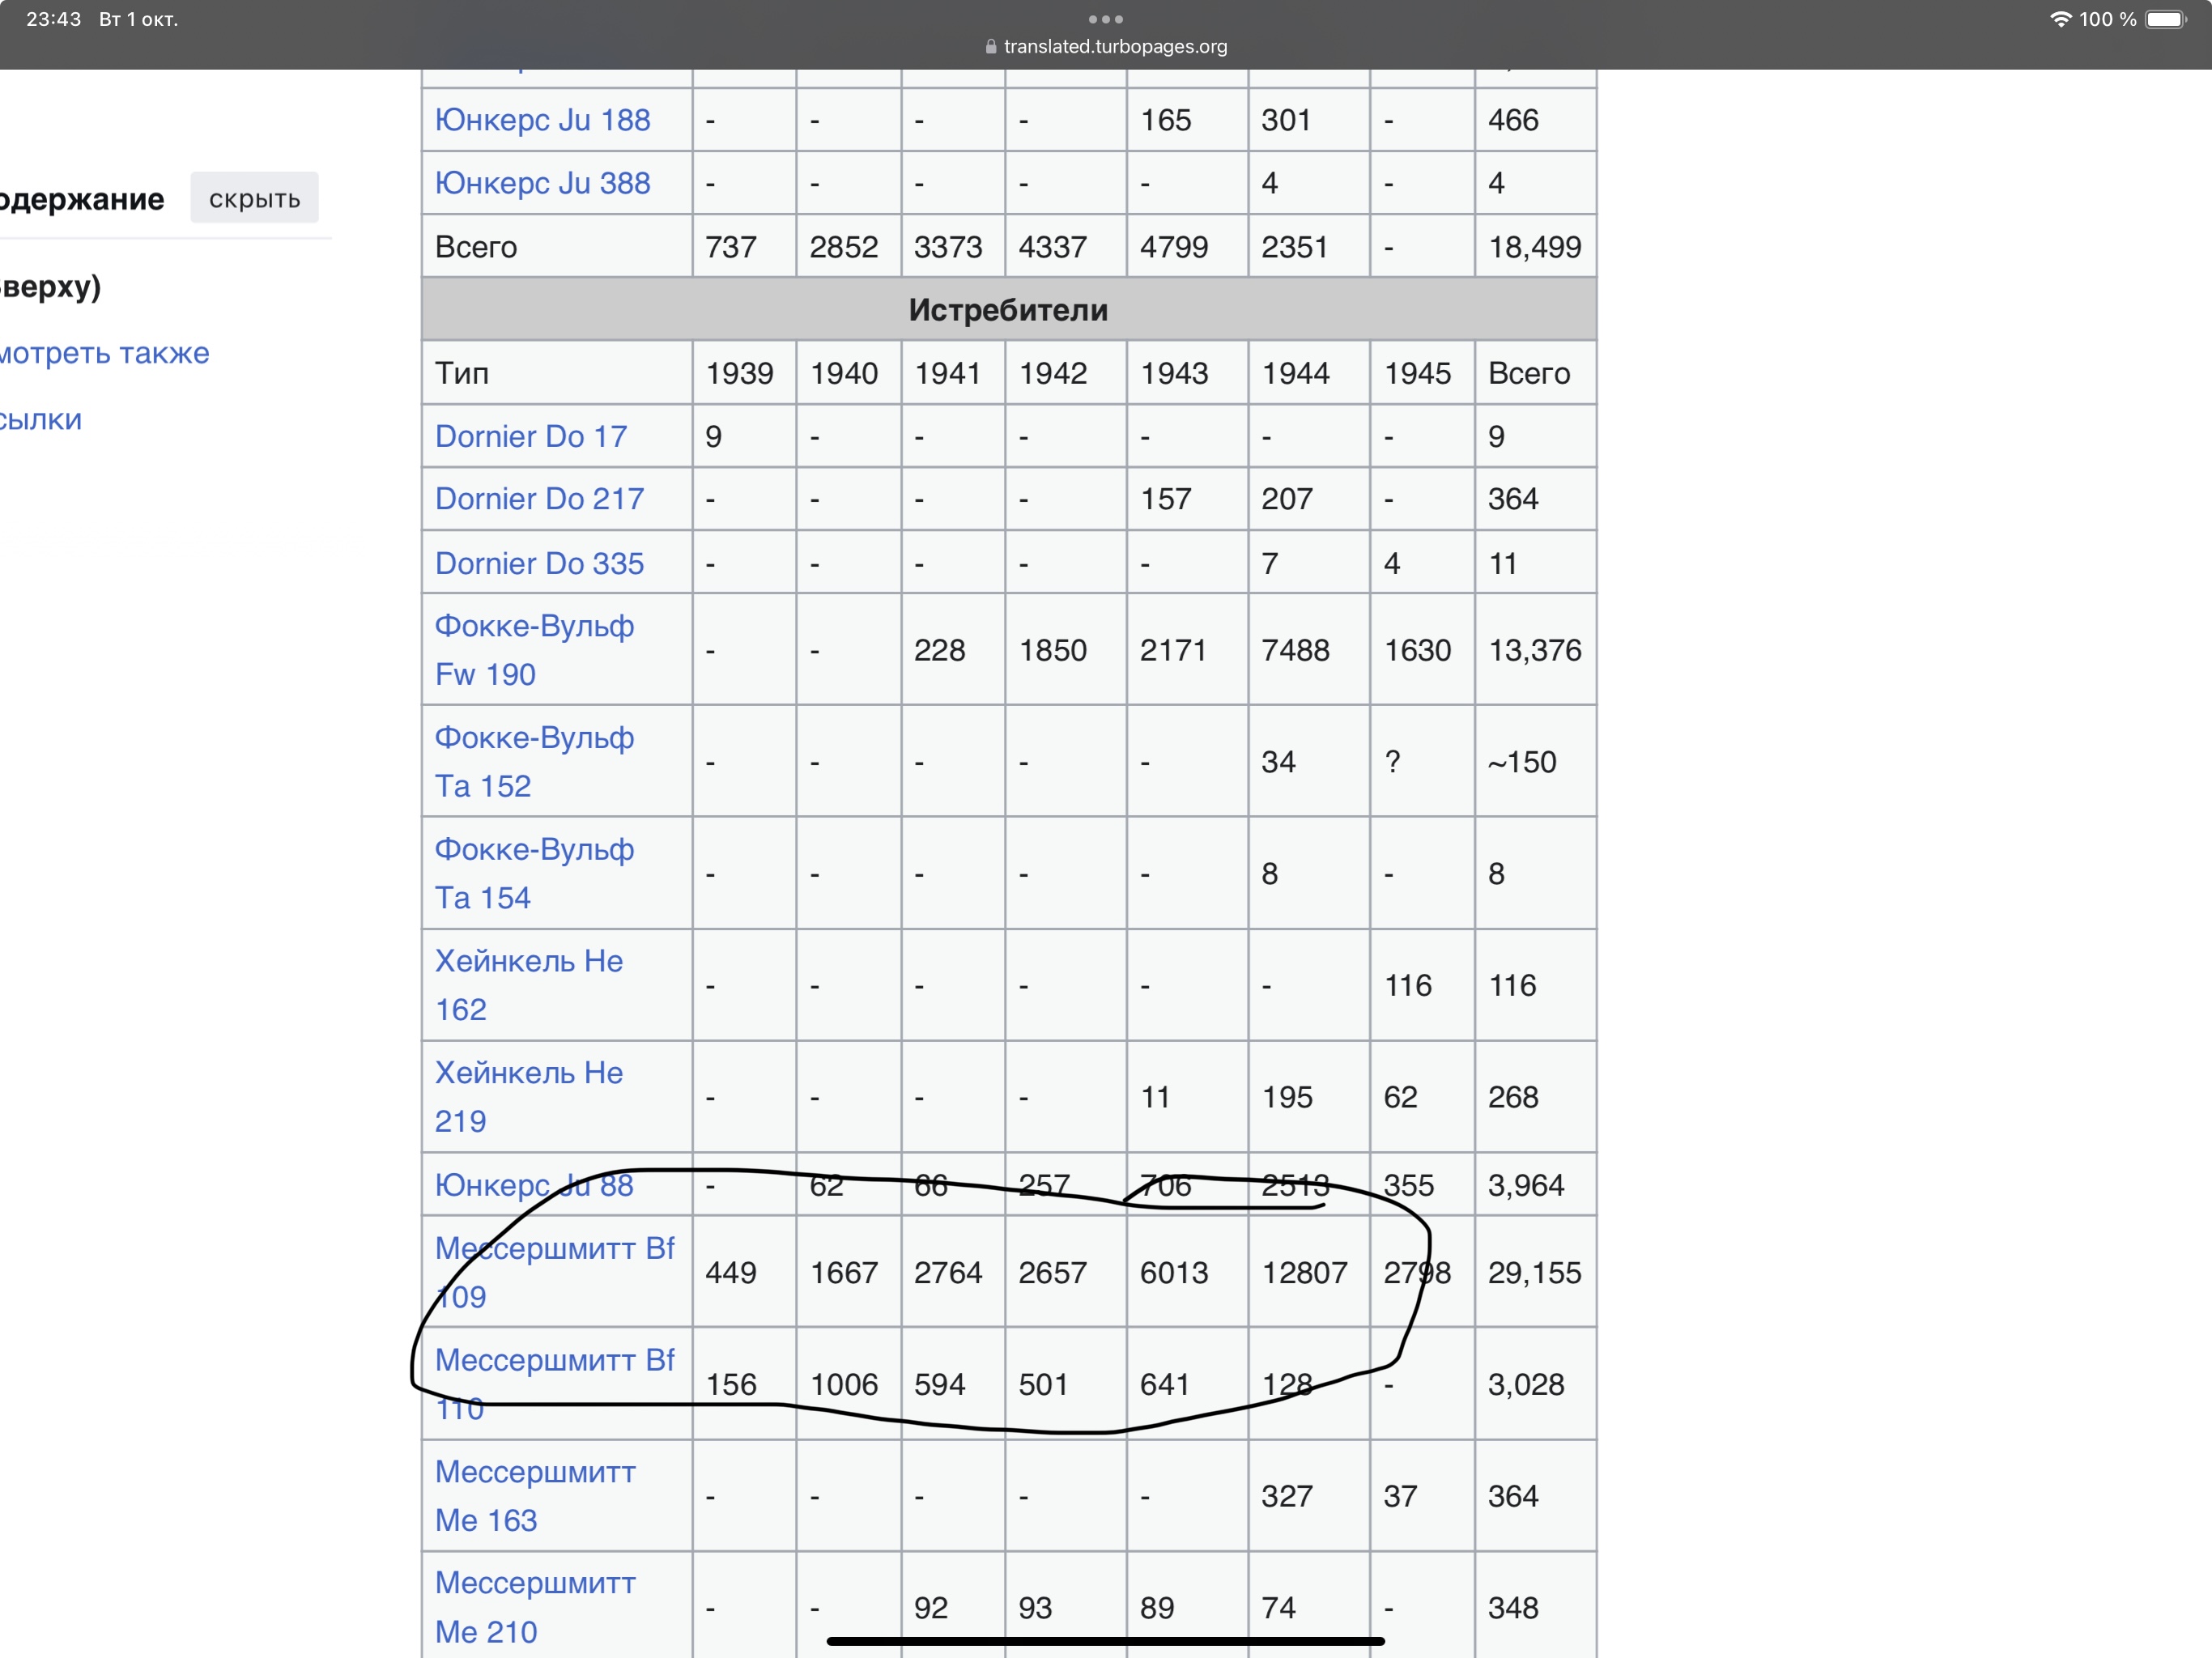Open the Dornier Do 335 article link

[539, 563]
